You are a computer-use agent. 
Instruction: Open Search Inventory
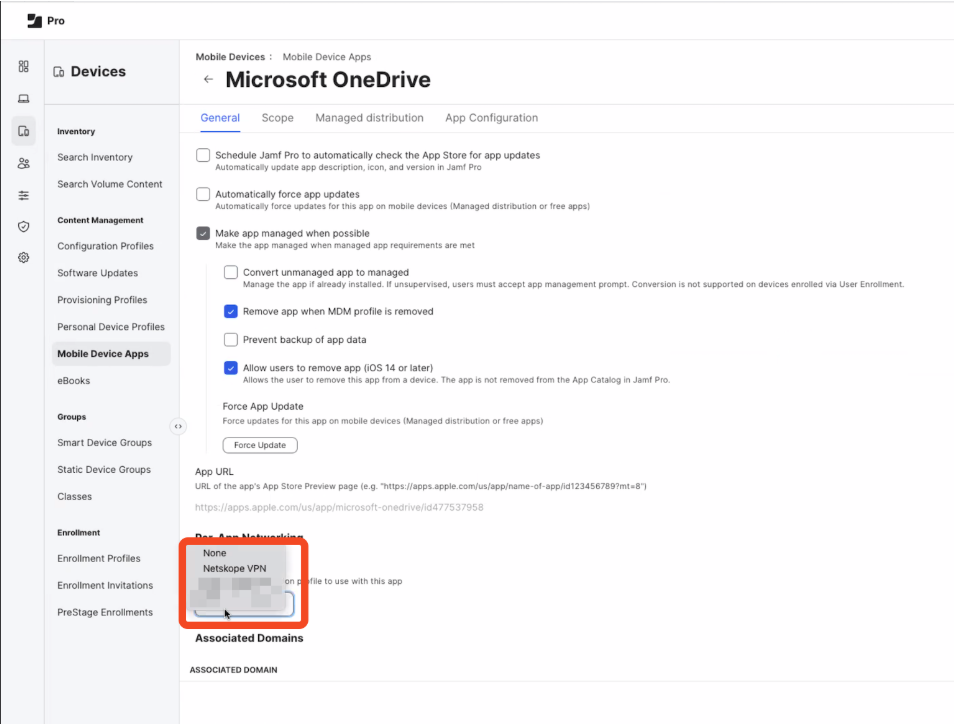point(95,158)
